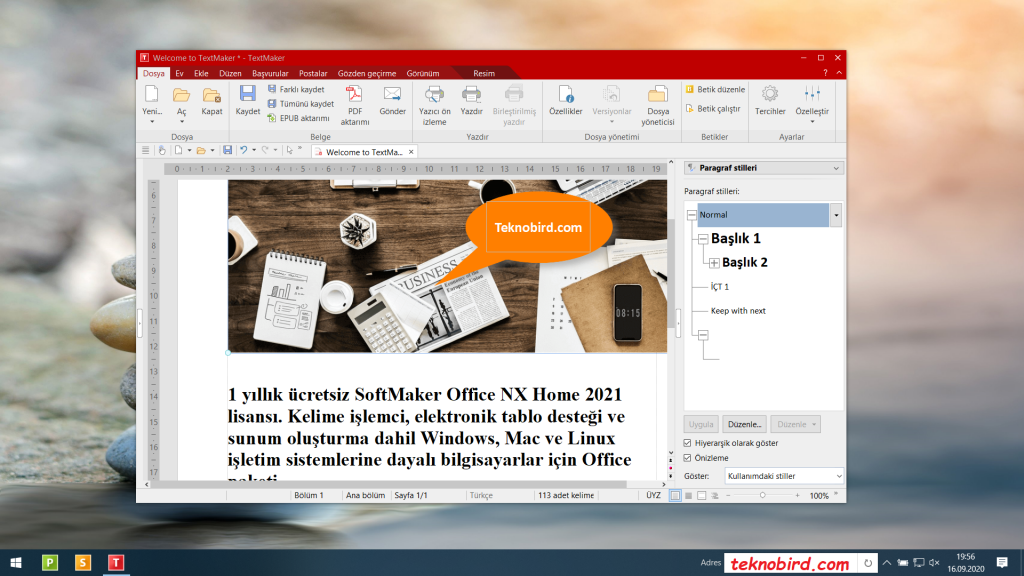Click the Düzenle... button in sidebar
The width and height of the screenshot is (1024, 576).
[744, 424]
